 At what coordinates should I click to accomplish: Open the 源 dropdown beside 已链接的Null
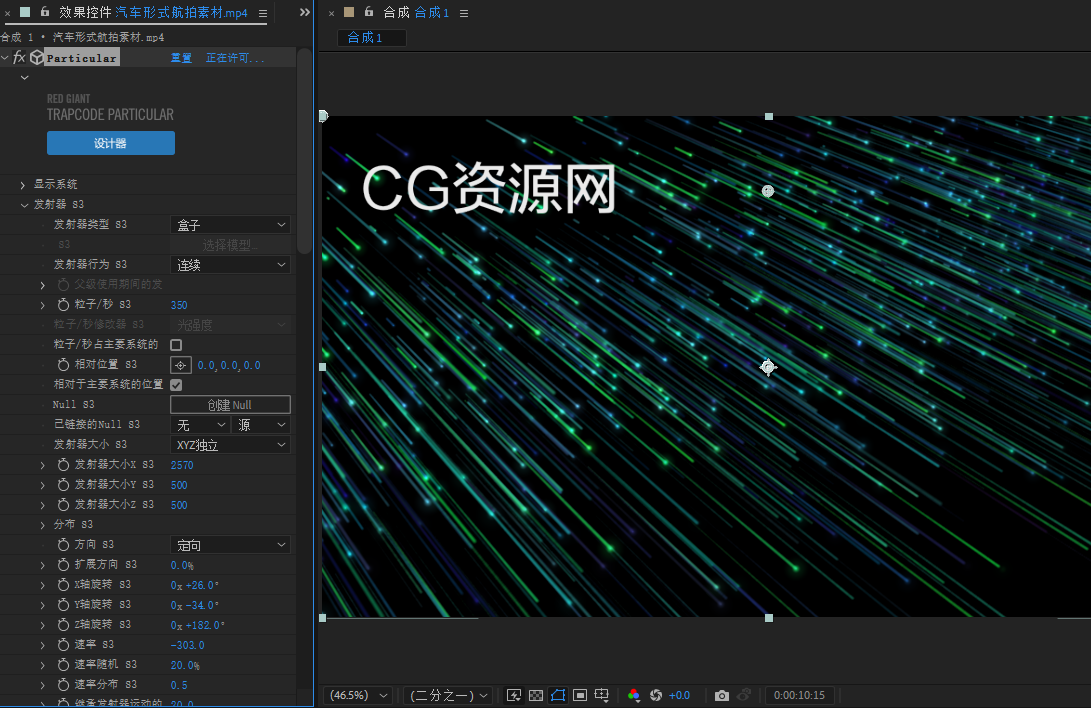tap(261, 425)
